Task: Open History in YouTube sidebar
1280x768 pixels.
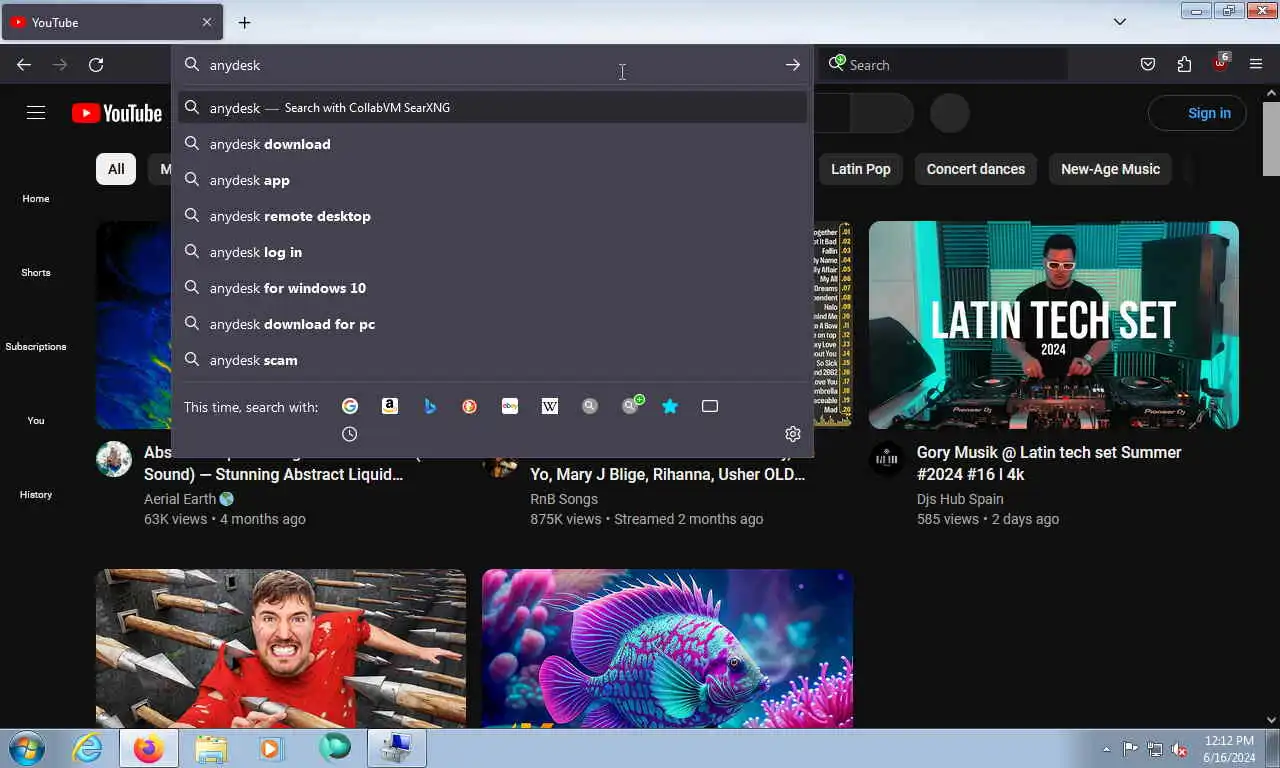Action: (36, 494)
